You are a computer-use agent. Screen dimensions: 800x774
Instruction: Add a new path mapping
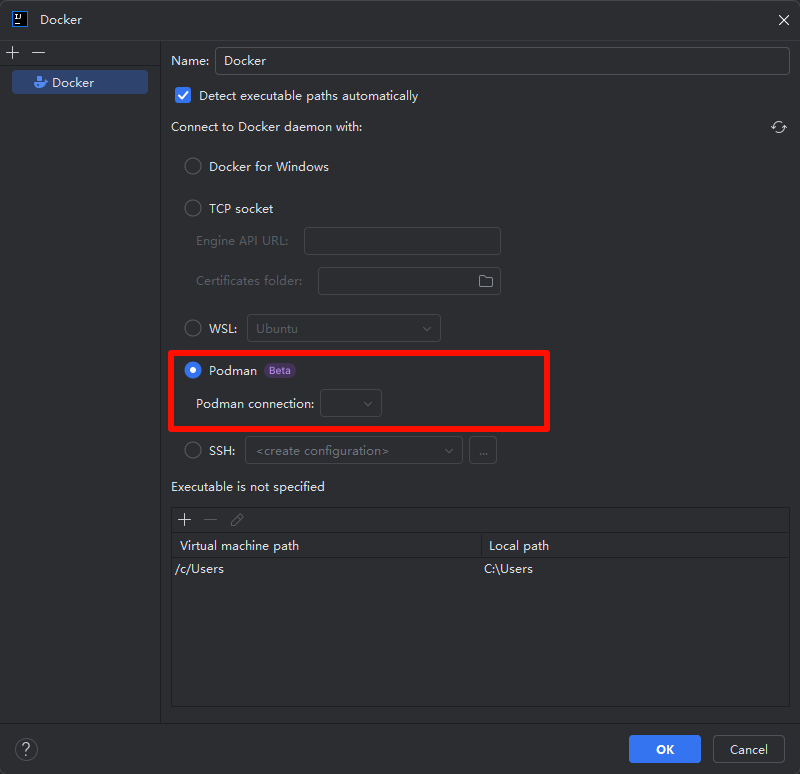click(184, 520)
